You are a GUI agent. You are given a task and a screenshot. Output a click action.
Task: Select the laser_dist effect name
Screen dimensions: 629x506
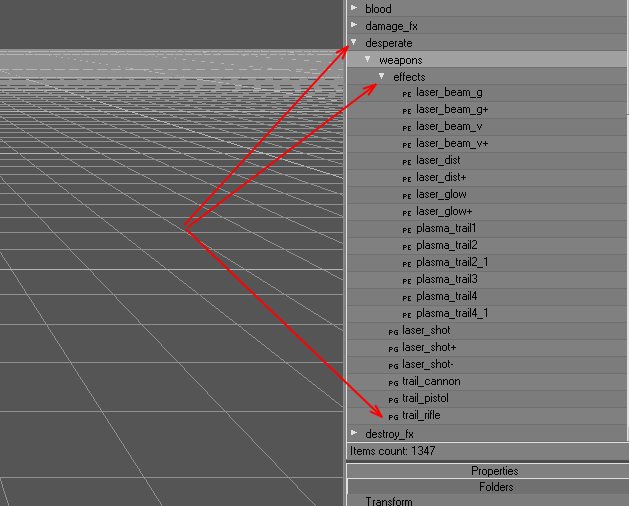(438, 161)
